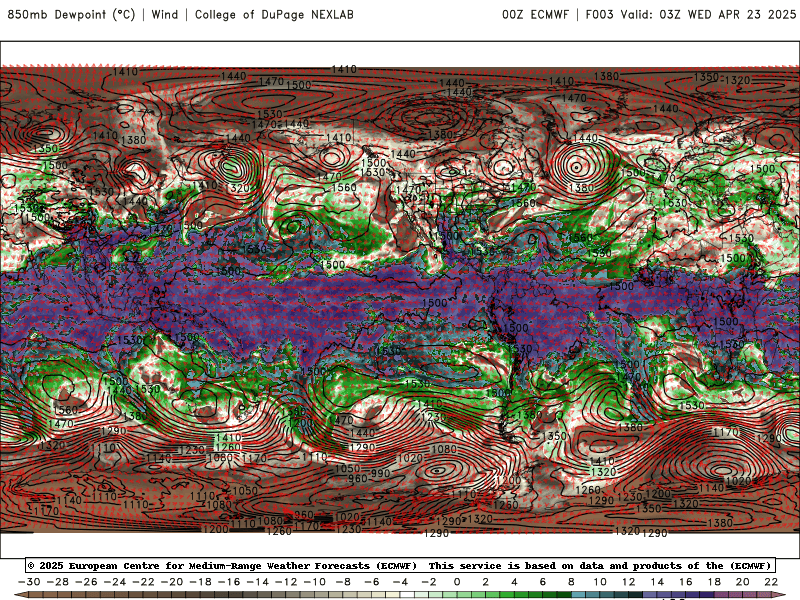Click the '850mb Dewpoint (°C)' title text
The height and width of the screenshot is (600, 800).
pyautogui.click(x=71, y=15)
